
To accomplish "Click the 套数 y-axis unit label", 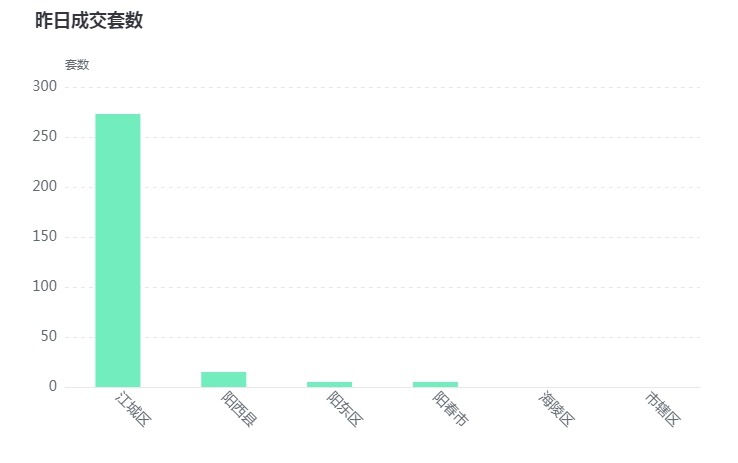I will point(77,64).
